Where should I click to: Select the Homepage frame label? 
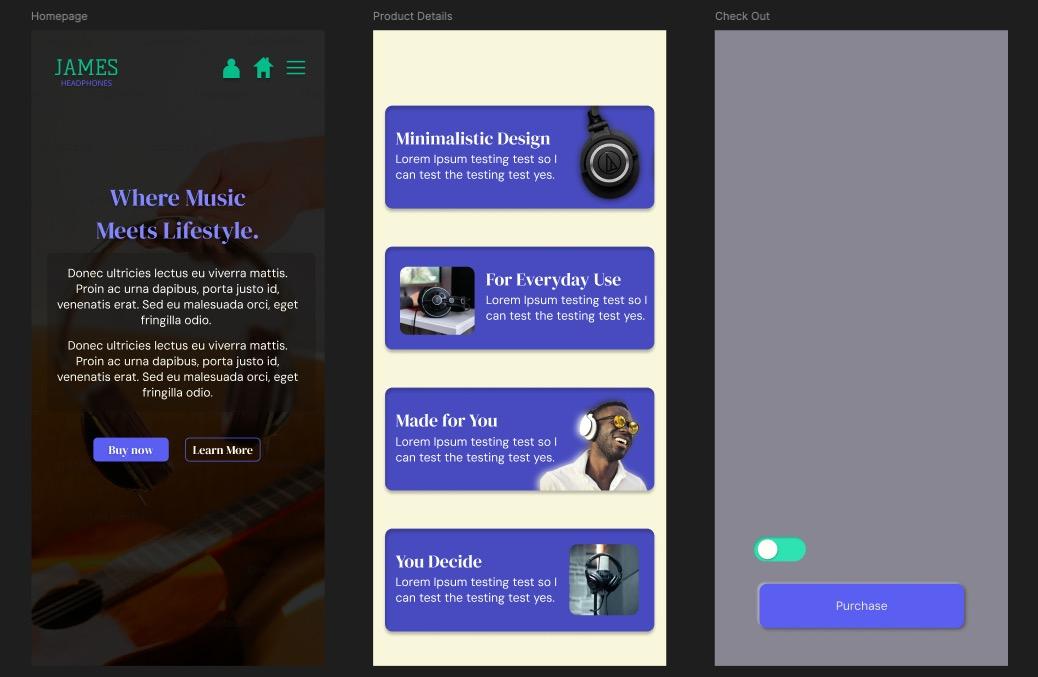pos(59,16)
